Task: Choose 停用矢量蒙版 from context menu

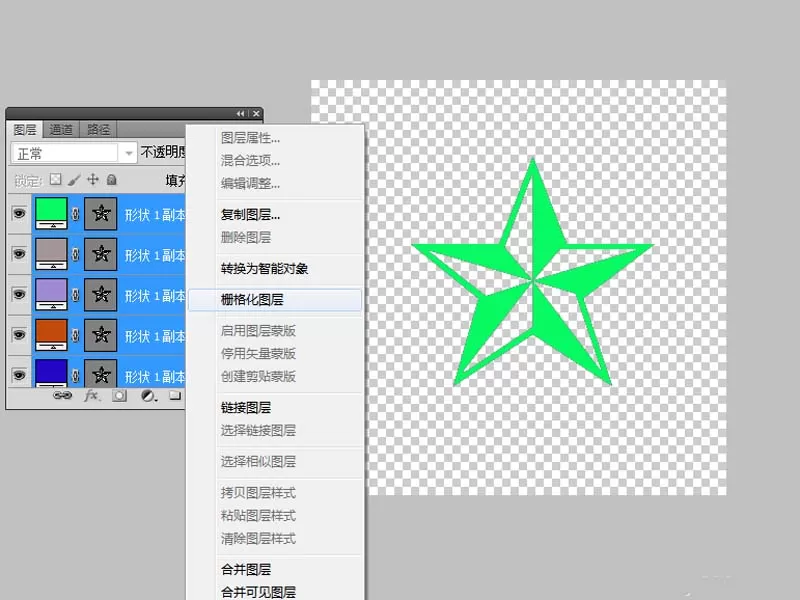Action: tap(275, 353)
